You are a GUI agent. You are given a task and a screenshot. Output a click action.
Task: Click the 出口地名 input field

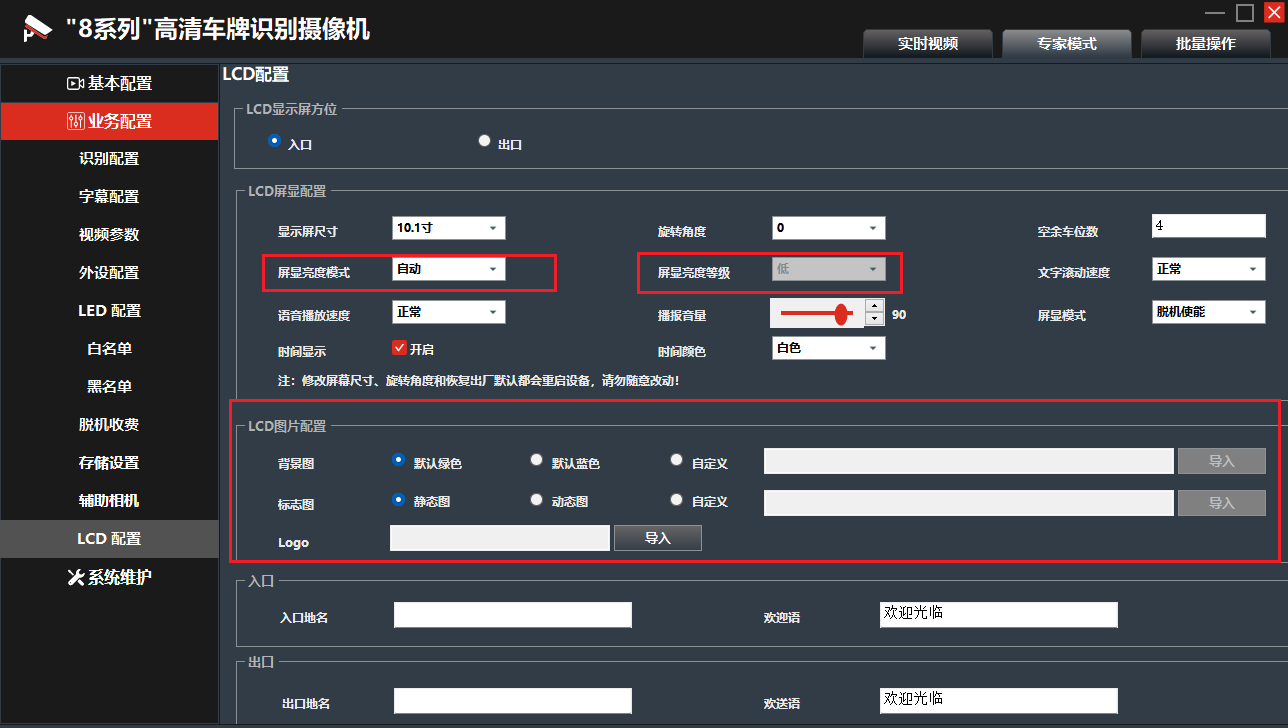click(513, 701)
